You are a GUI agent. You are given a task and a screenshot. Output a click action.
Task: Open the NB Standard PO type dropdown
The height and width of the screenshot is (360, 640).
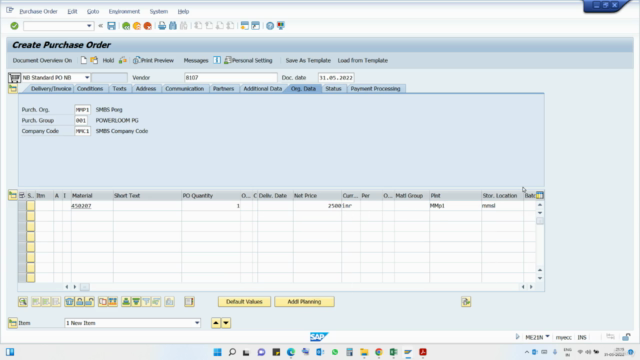click(87, 78)
